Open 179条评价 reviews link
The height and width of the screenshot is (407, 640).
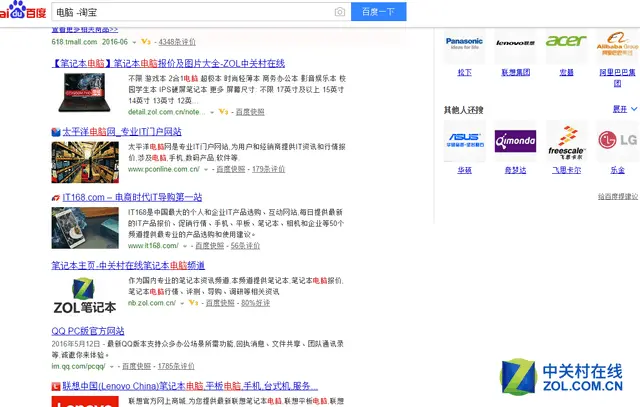[268, 169]
